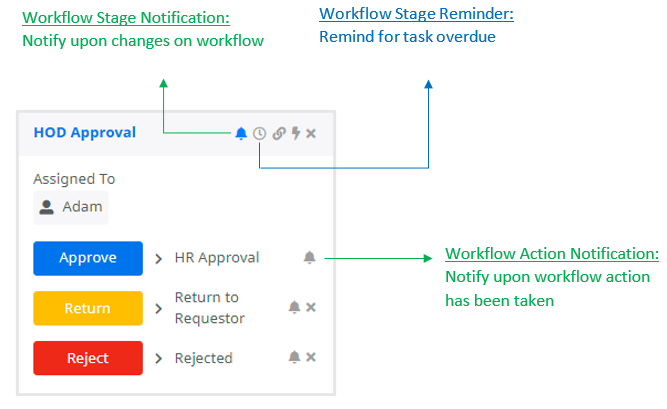Open the stage reminder clock icon
This screenshot has height=409, width=667.
pyautogui.click(x=260, y=133)
